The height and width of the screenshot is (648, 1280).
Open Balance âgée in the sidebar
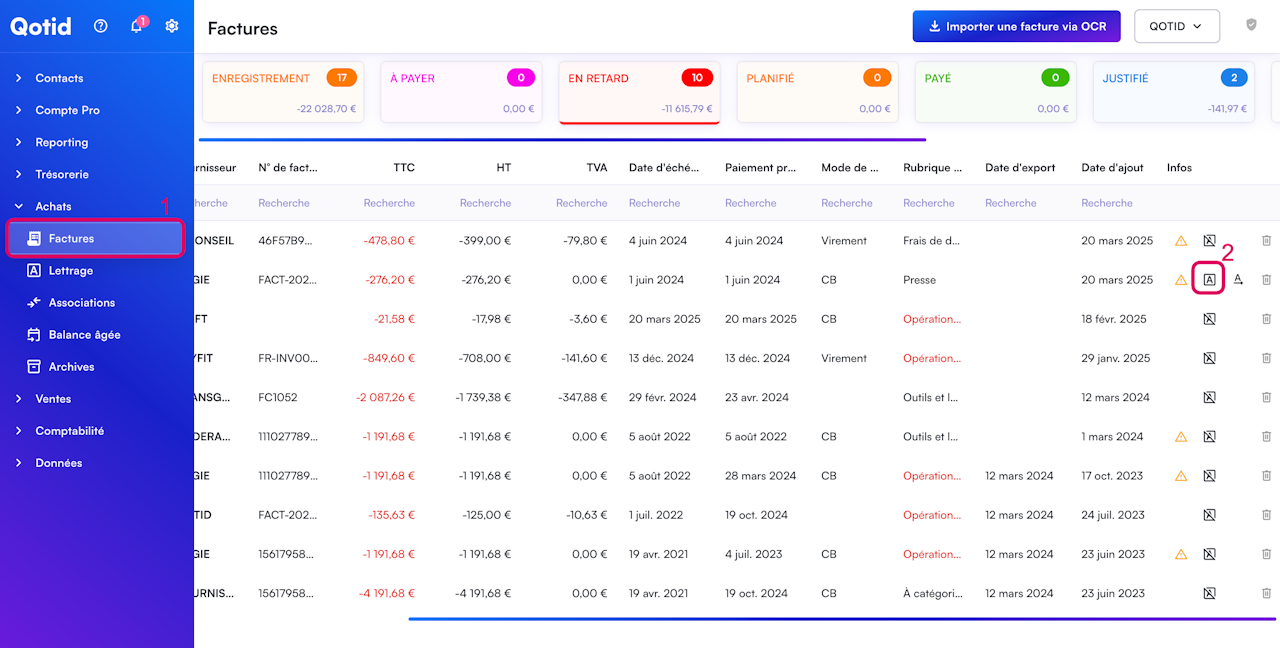(x=84, y=335)
